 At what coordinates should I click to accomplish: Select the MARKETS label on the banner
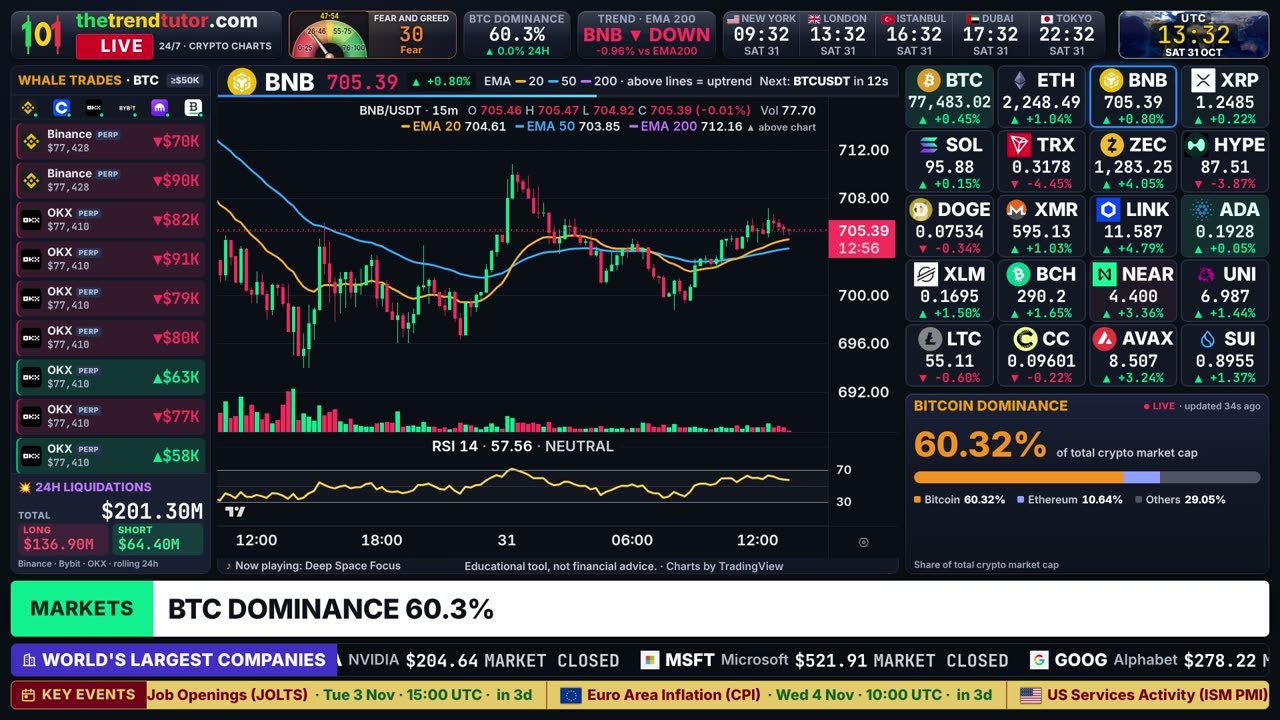coord(82,608)
